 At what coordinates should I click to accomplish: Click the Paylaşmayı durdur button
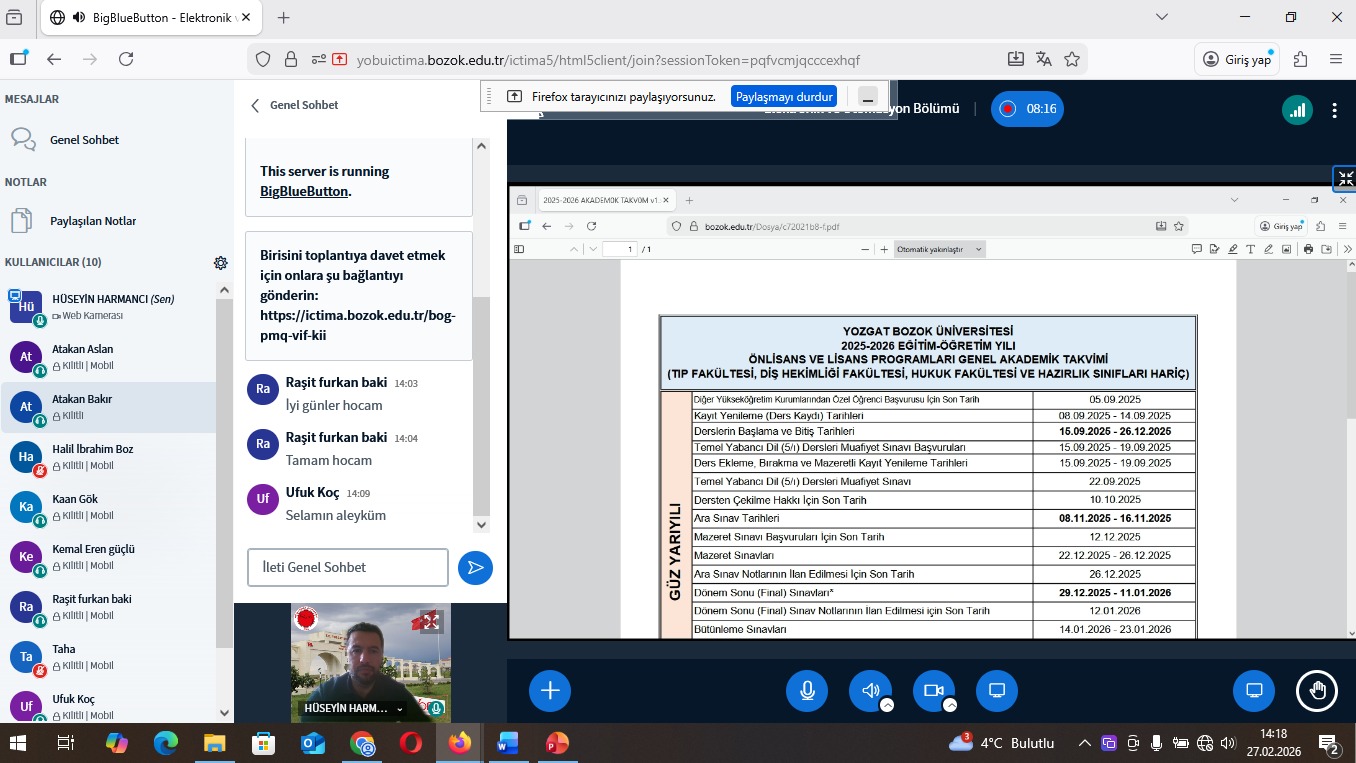point(785,97)
